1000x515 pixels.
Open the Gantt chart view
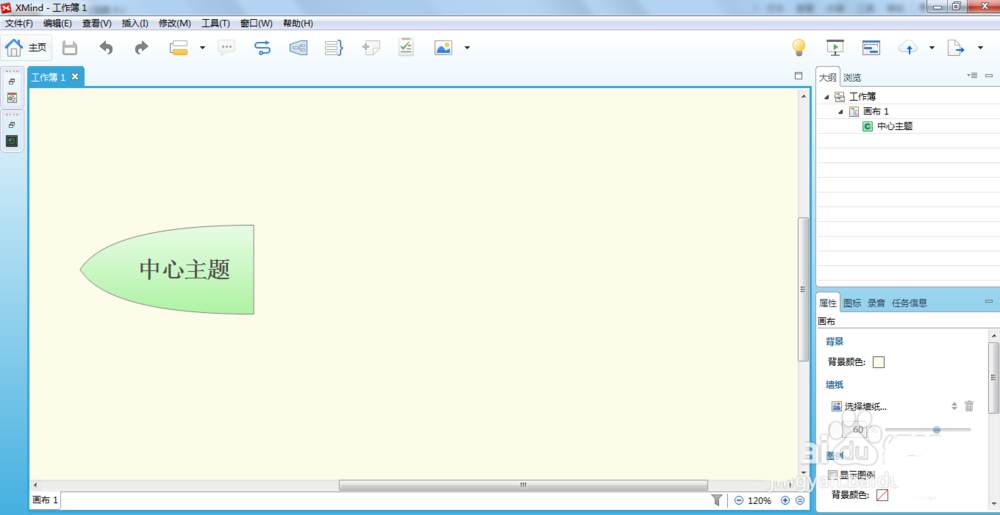coord(871,48)
